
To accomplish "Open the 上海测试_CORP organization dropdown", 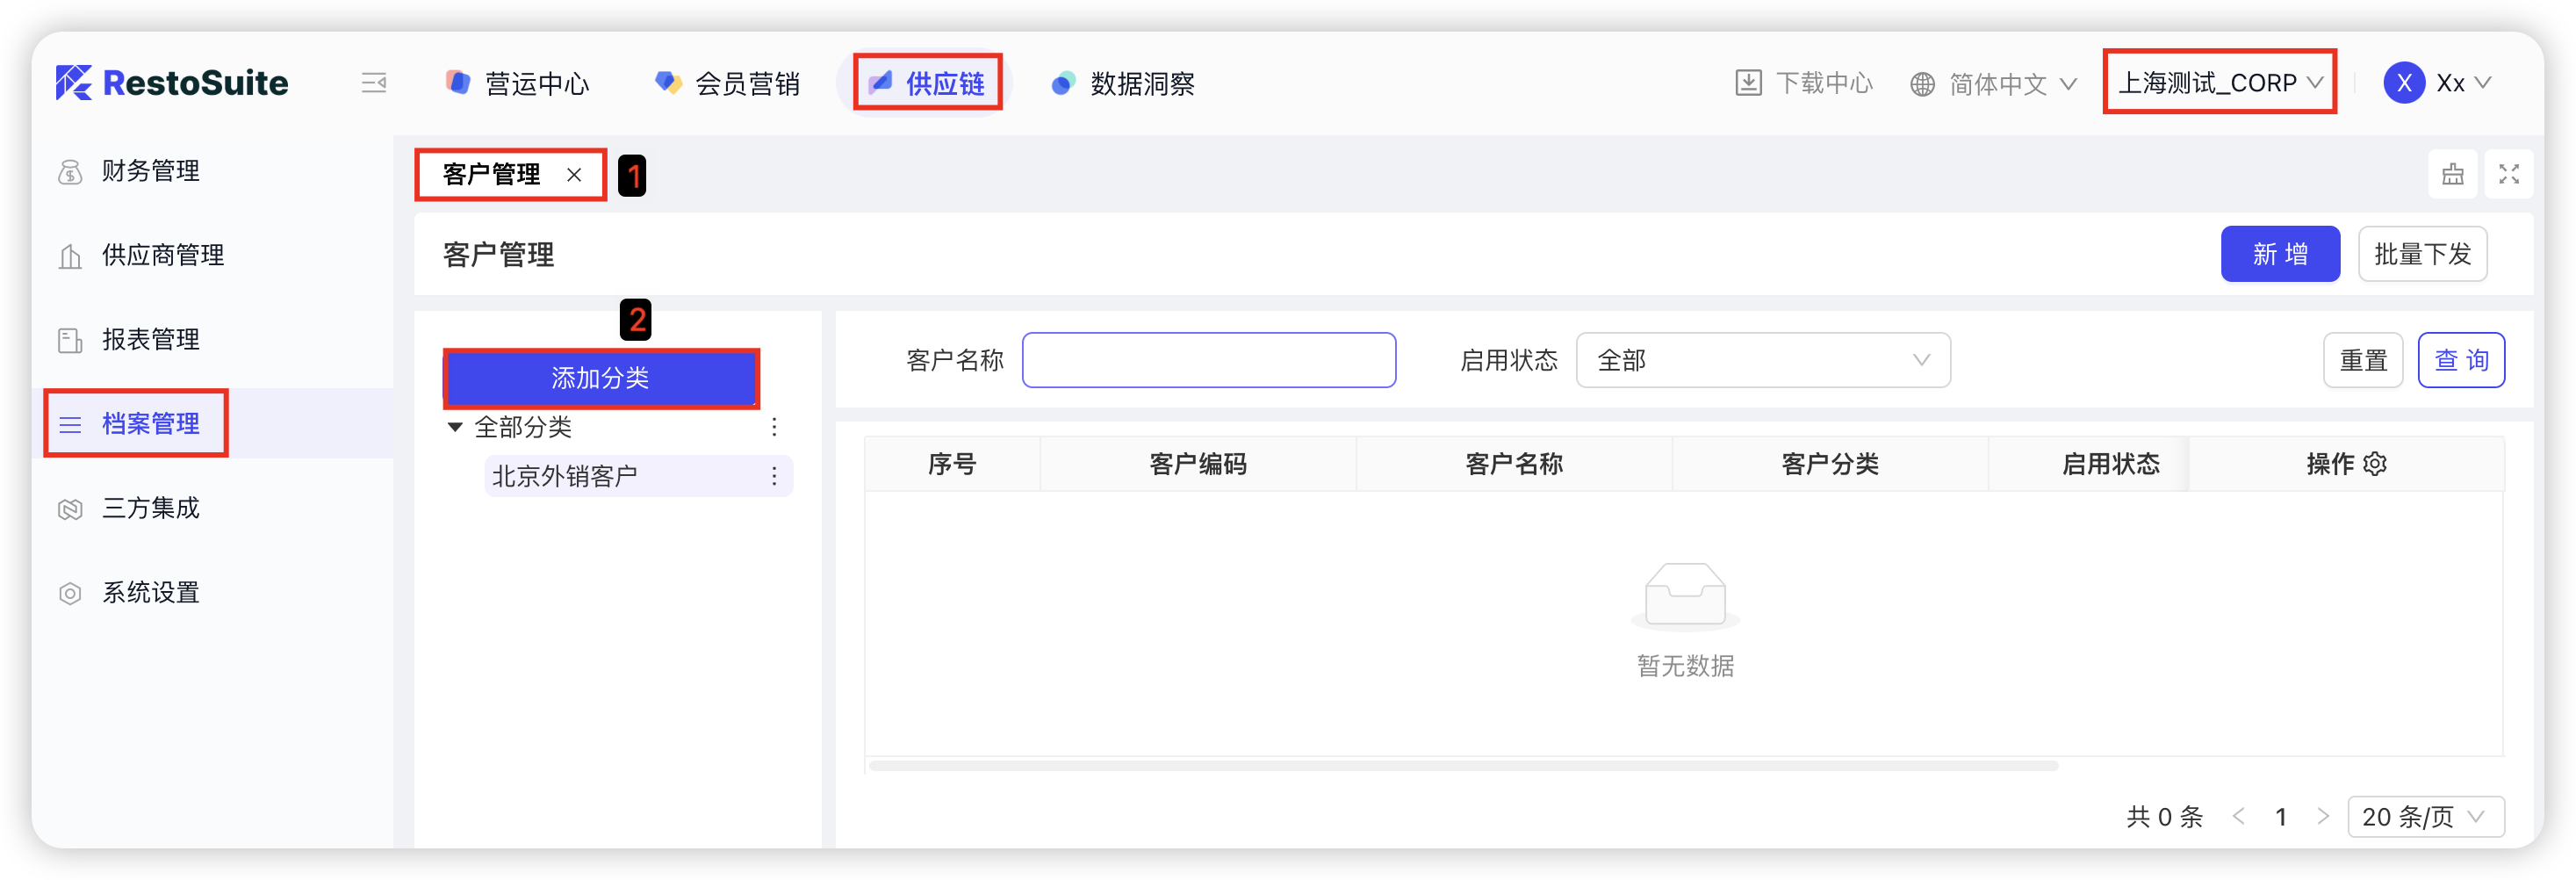I will (x=2219, y=83).
